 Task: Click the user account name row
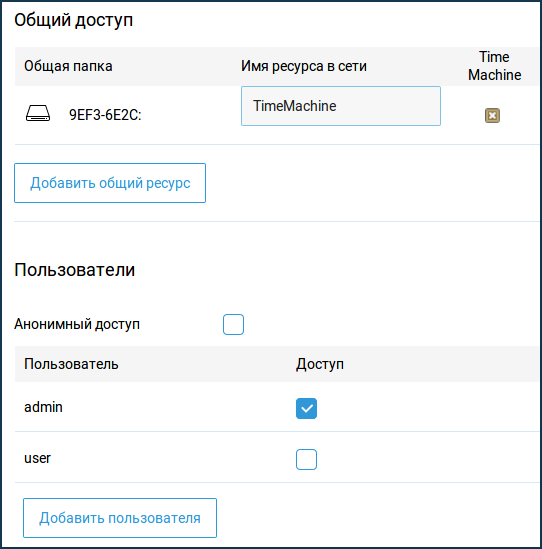[x=37, y=458]
